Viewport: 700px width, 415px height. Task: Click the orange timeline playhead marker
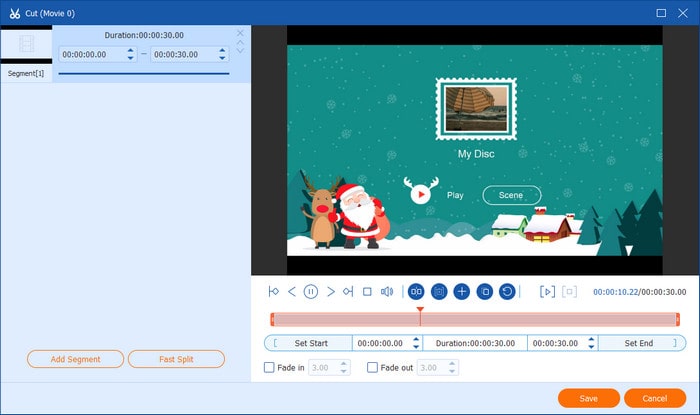coord(420,311)
